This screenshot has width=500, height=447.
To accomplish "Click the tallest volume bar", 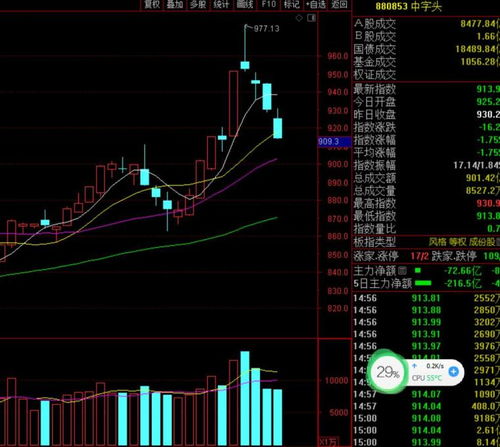I will pos(245,398).
